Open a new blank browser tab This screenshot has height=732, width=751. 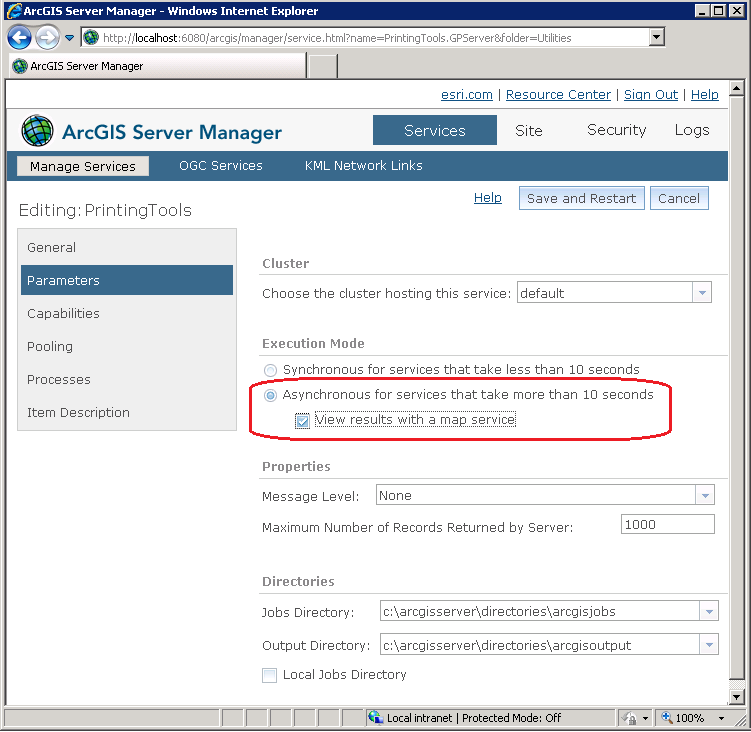tap(322, 66)
